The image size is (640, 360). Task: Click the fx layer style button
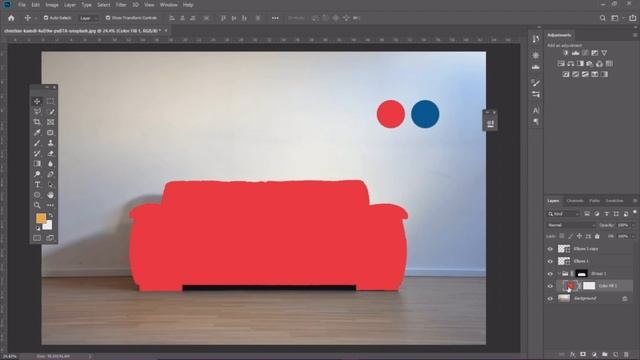coord(572,355)
